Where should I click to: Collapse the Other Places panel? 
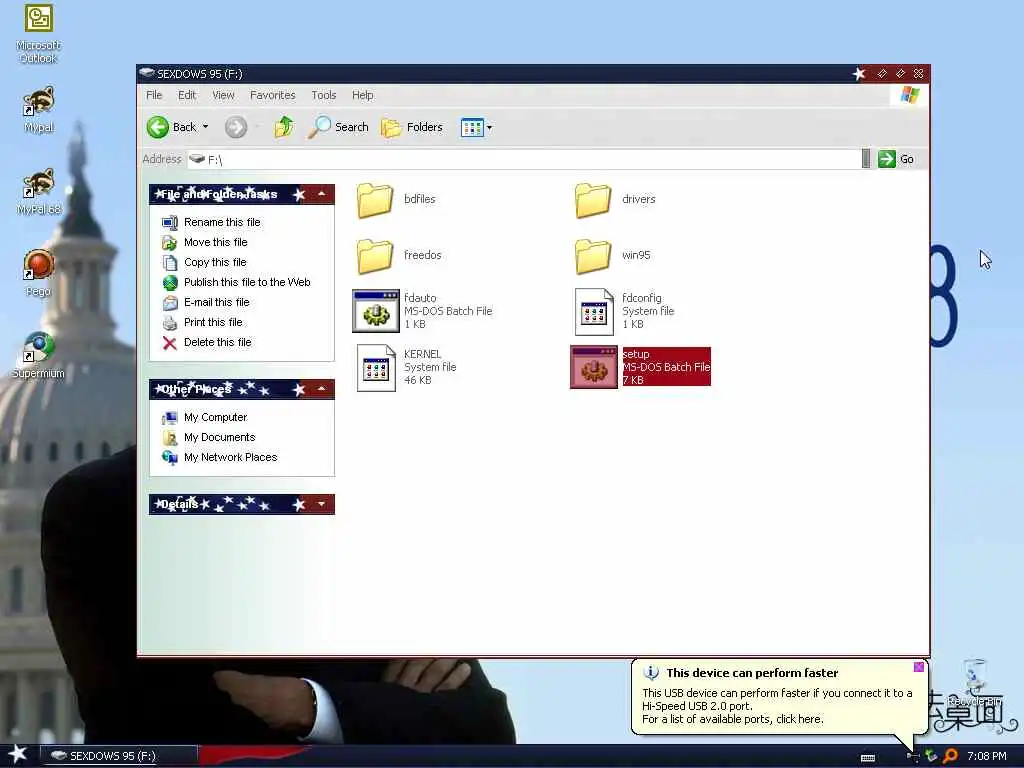coord(322,389)
